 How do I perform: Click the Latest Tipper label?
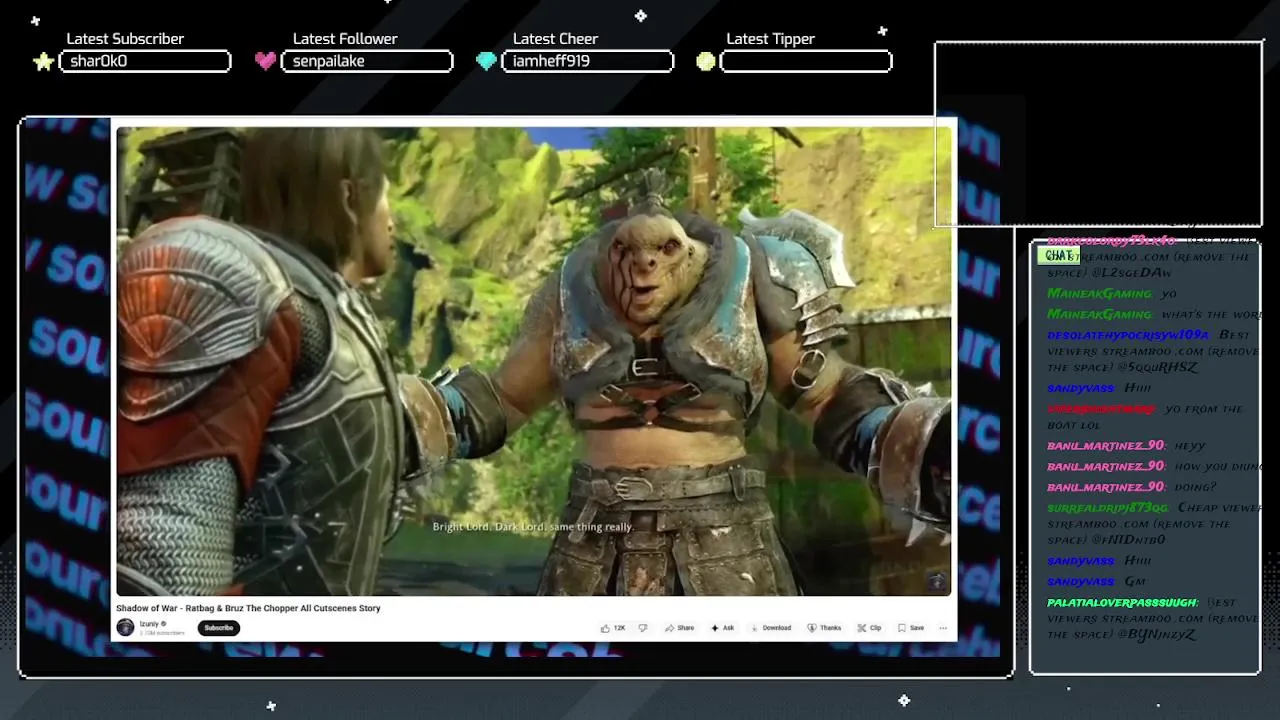click(x=770, y=39)
